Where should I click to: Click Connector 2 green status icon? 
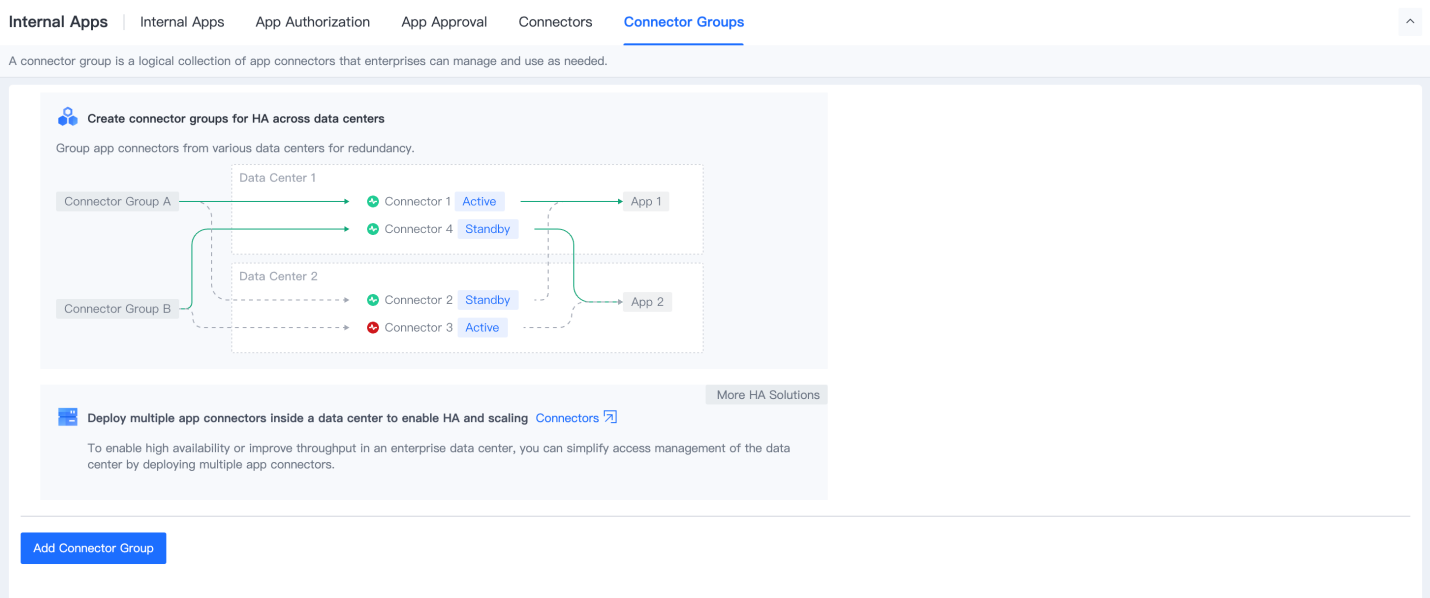pyautogui.click(x=373, y=300)
